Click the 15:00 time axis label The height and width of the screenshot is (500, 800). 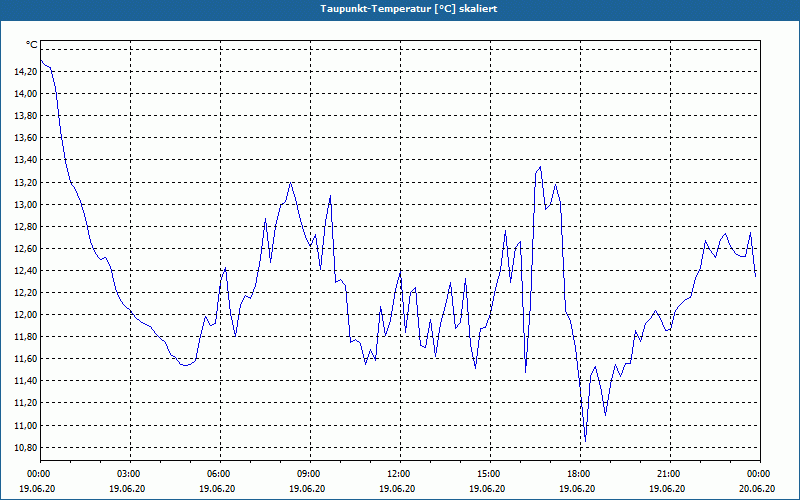coord(490,474)
